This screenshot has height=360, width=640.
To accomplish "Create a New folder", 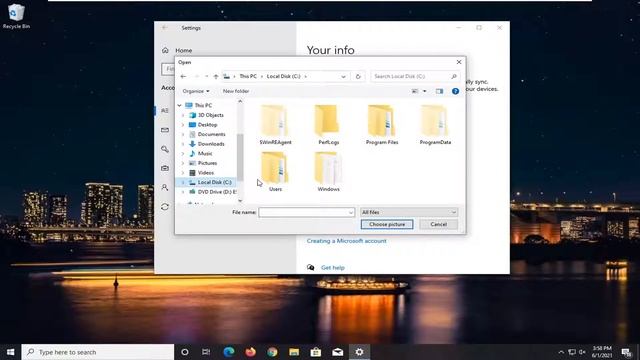I will point(236,91).
